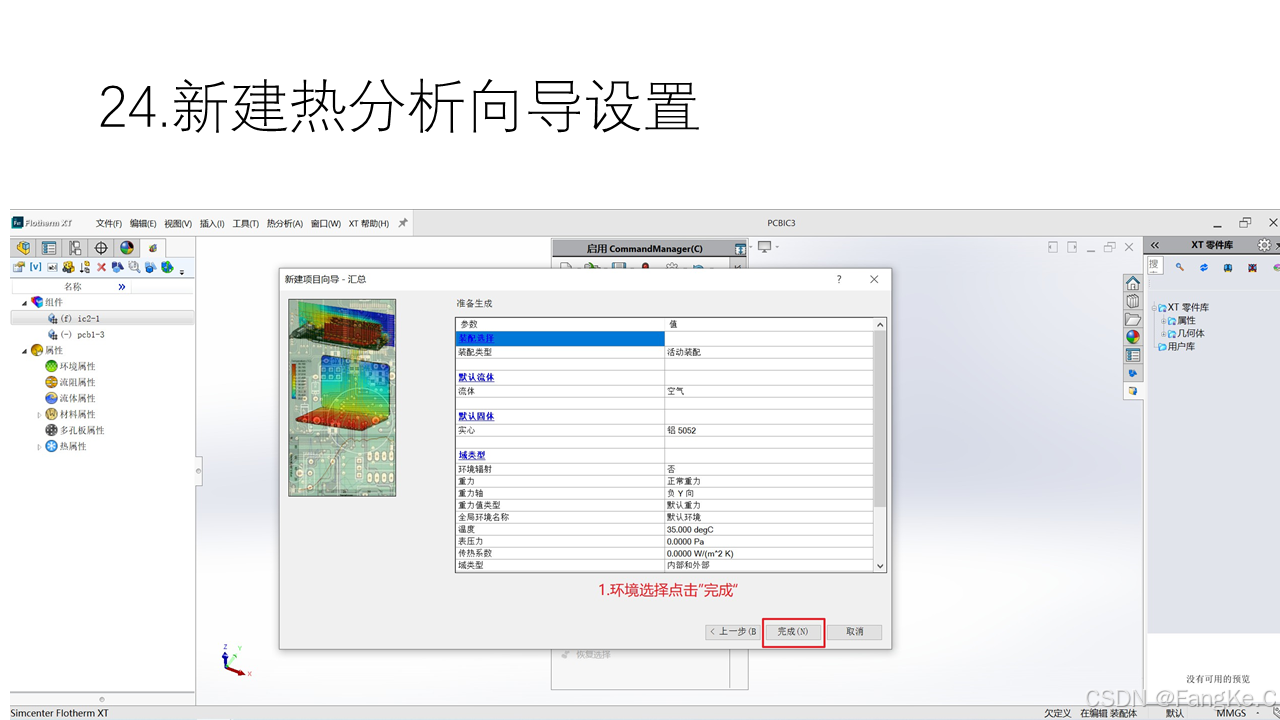The width and height of the screenshot is (1280, 720).
Task: Click the monitor display icon in viewport header
Action: pos(765,247)
